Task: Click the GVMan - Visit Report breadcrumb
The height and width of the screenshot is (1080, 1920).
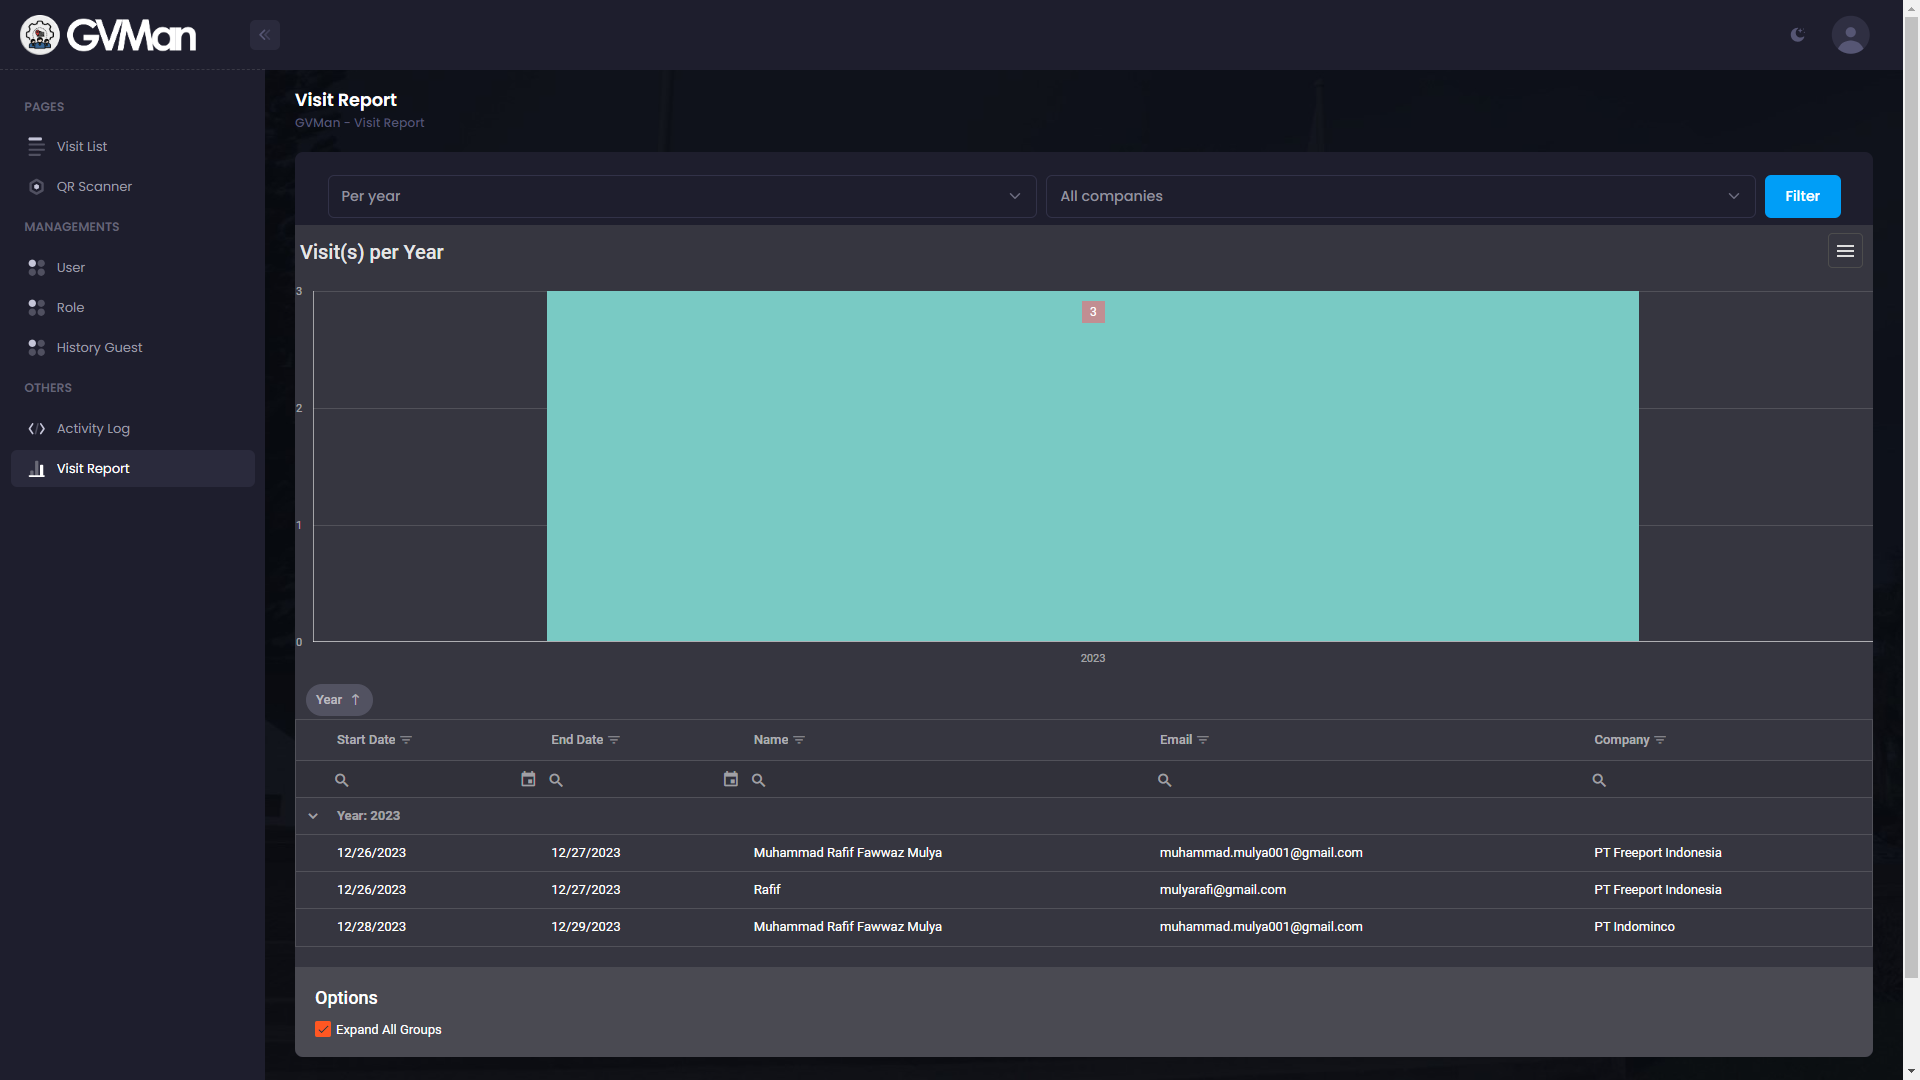Action: pos(360,123)
